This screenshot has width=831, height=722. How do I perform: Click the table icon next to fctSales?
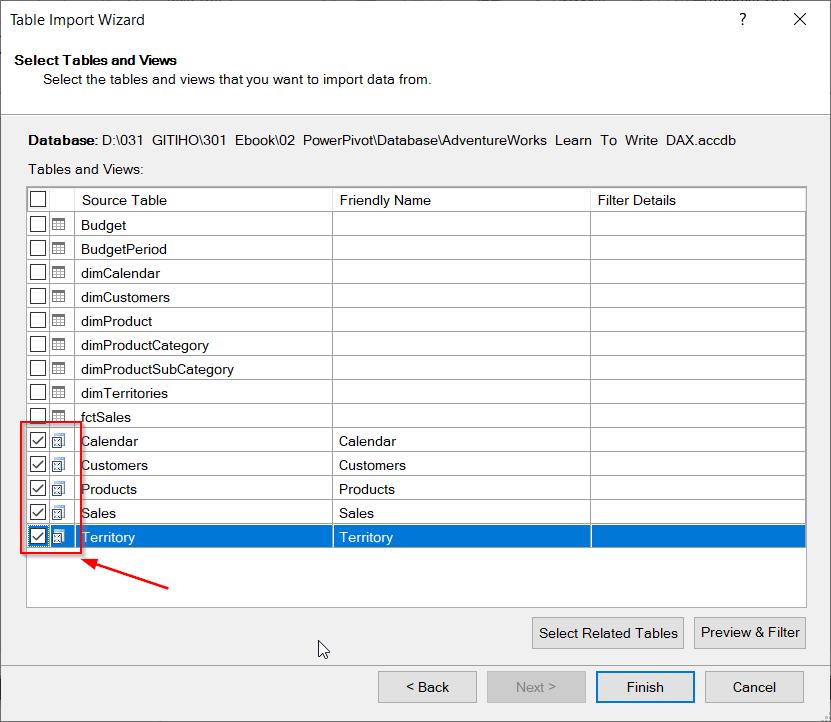pos(59,417)
